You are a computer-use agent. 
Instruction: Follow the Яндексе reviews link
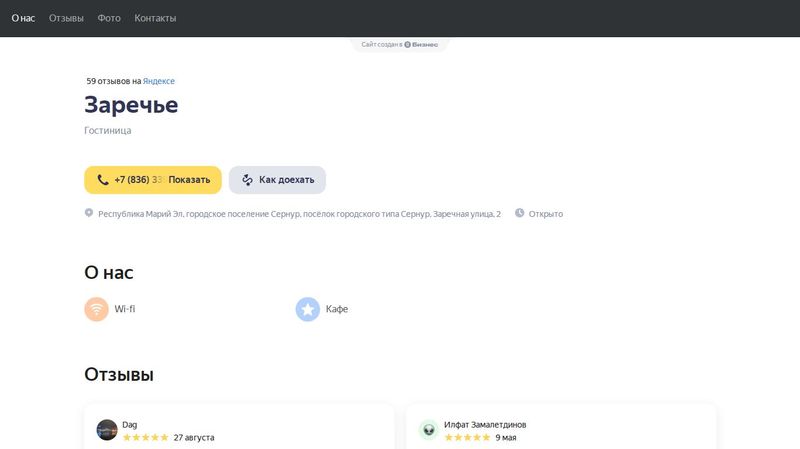tap(159, 81)
